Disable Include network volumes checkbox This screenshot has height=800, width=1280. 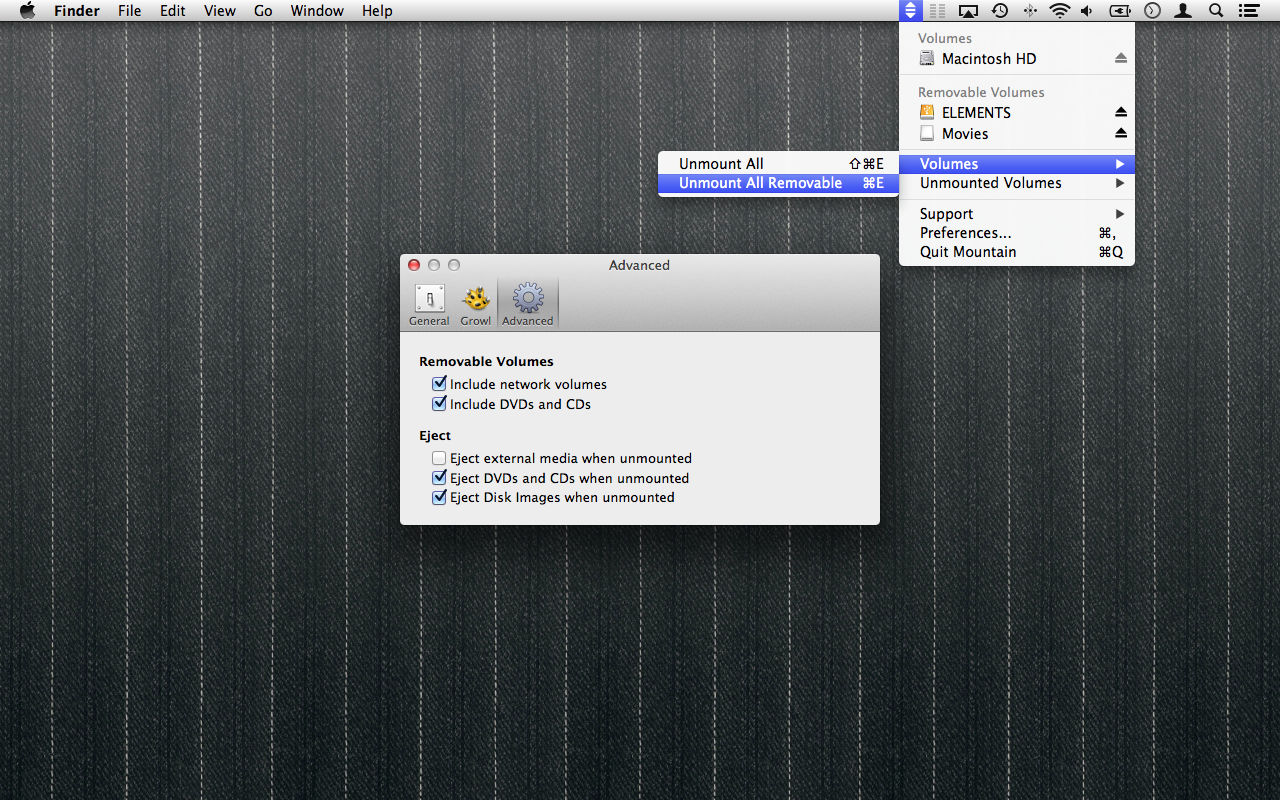(439, 384)
